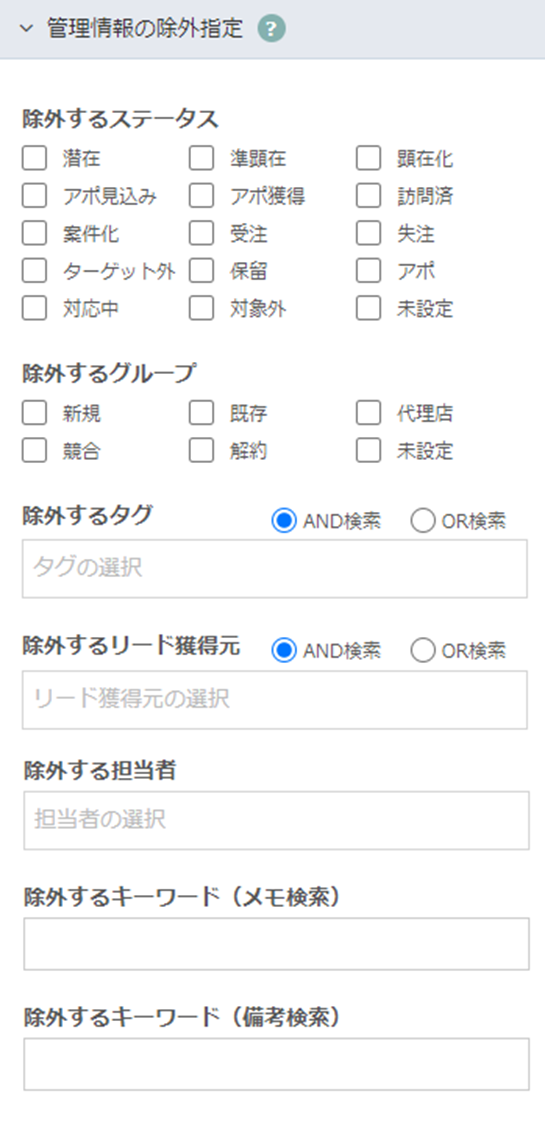
Task: Focus the メモ検索 keyword input field
Action: click(x=276, y=944)
